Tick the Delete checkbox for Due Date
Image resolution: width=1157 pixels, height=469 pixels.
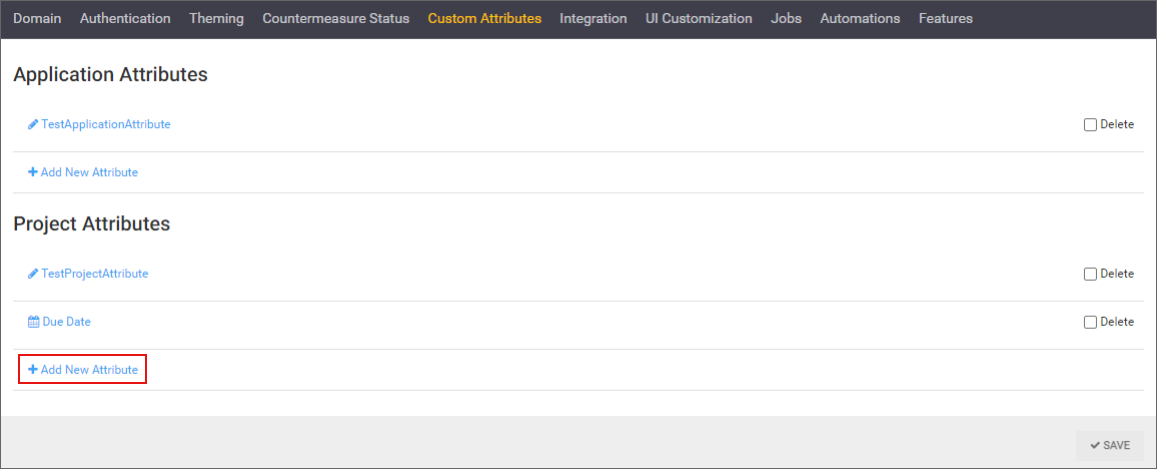pyautogui.click(x=1090, y=322)
